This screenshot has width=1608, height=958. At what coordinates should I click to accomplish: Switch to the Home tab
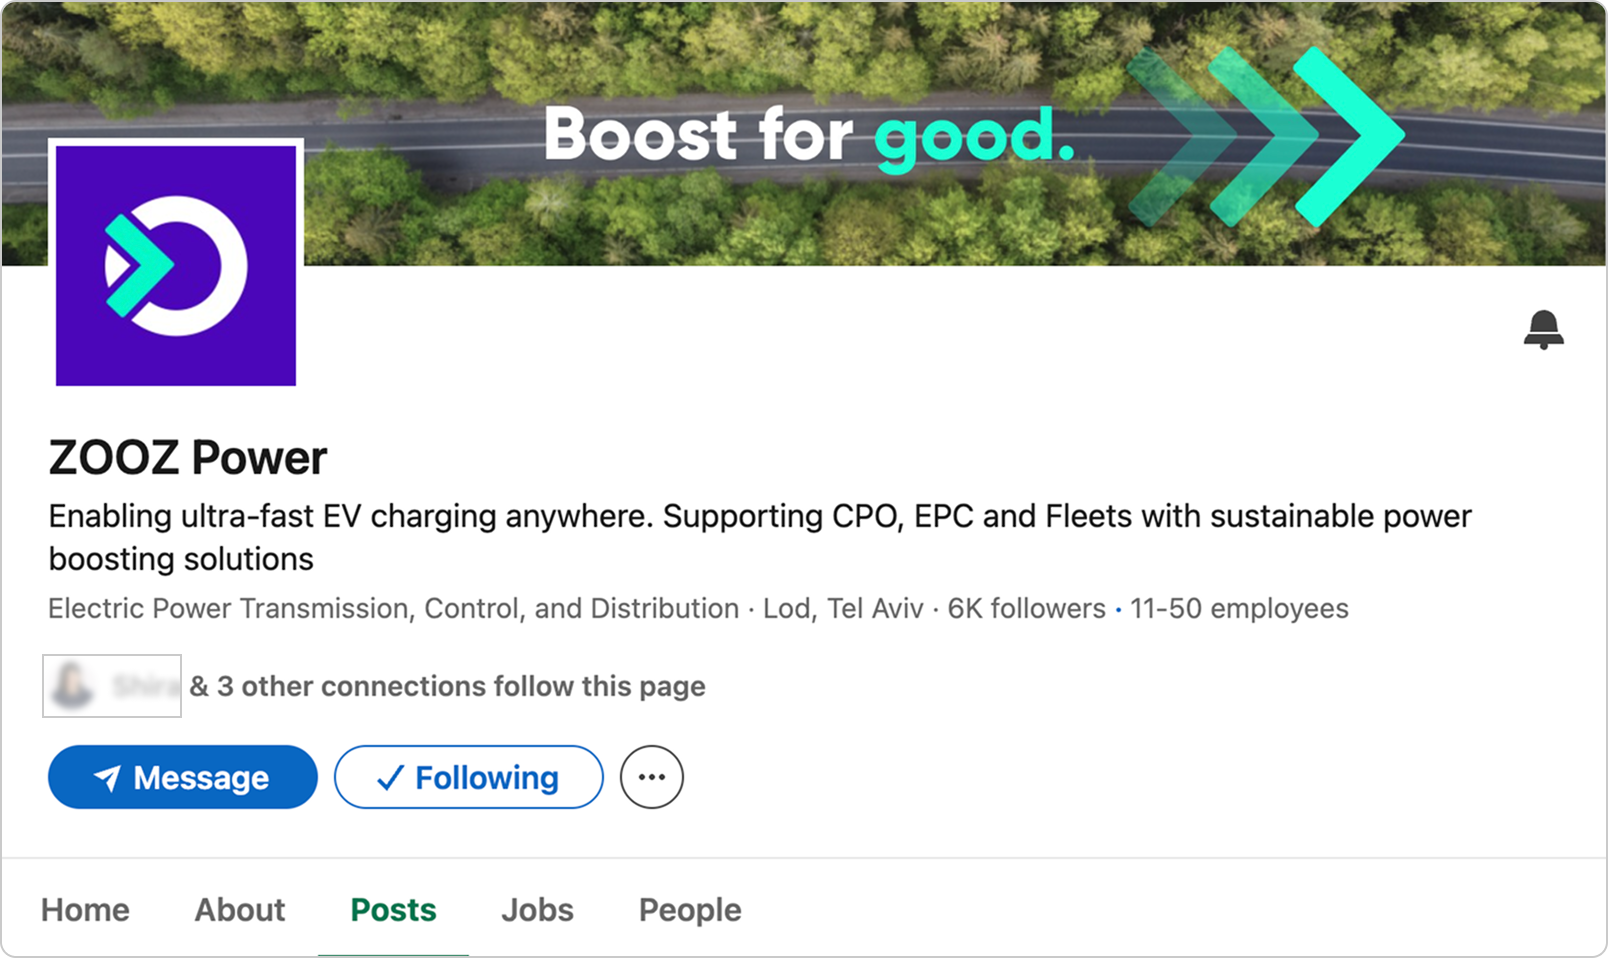click(85, 910)
